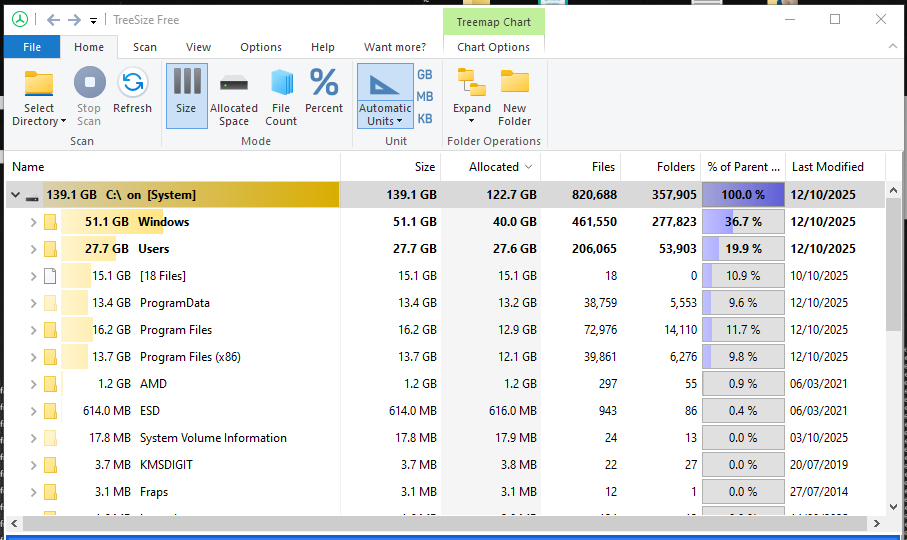This screenshot has height=540, width=907.
Task: Click the Stop Scan button
Action: click(x=89, y=96)
